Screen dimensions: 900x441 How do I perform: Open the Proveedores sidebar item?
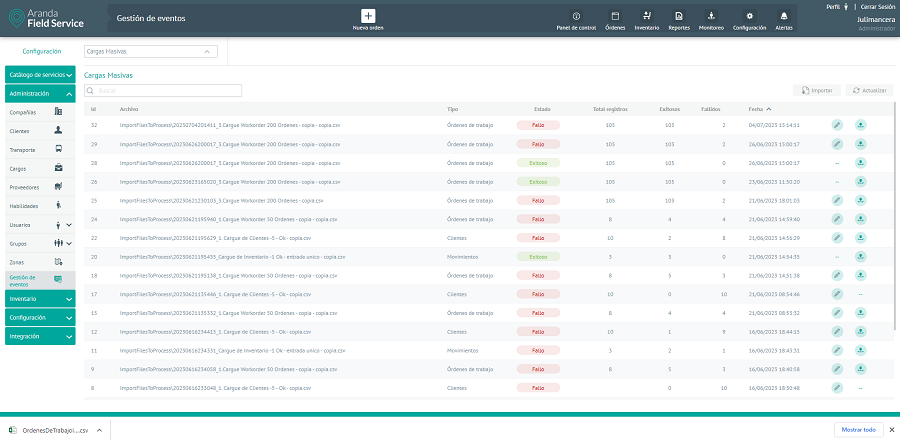(x=40, y=187)
